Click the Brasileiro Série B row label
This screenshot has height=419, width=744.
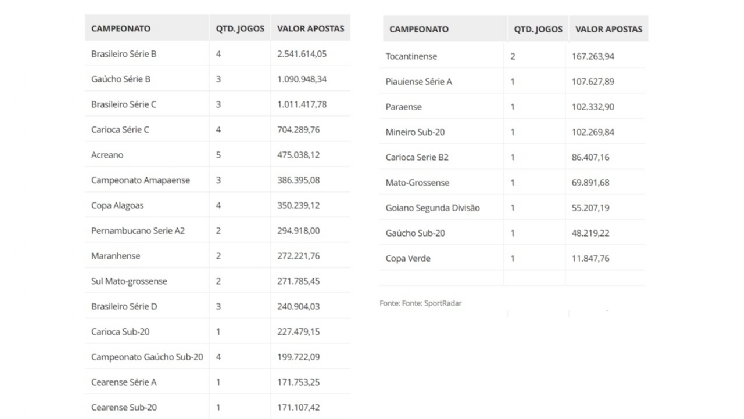(x=124, y=52)
